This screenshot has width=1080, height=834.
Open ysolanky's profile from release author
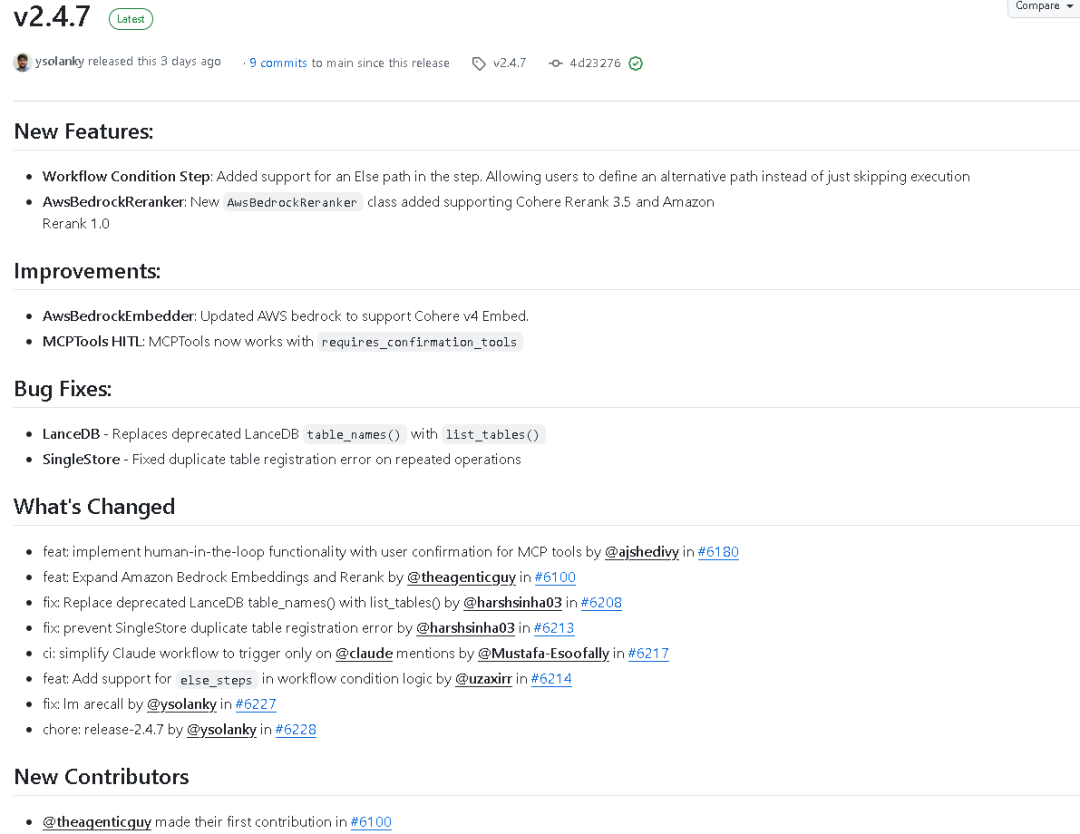tap(59, 62)
